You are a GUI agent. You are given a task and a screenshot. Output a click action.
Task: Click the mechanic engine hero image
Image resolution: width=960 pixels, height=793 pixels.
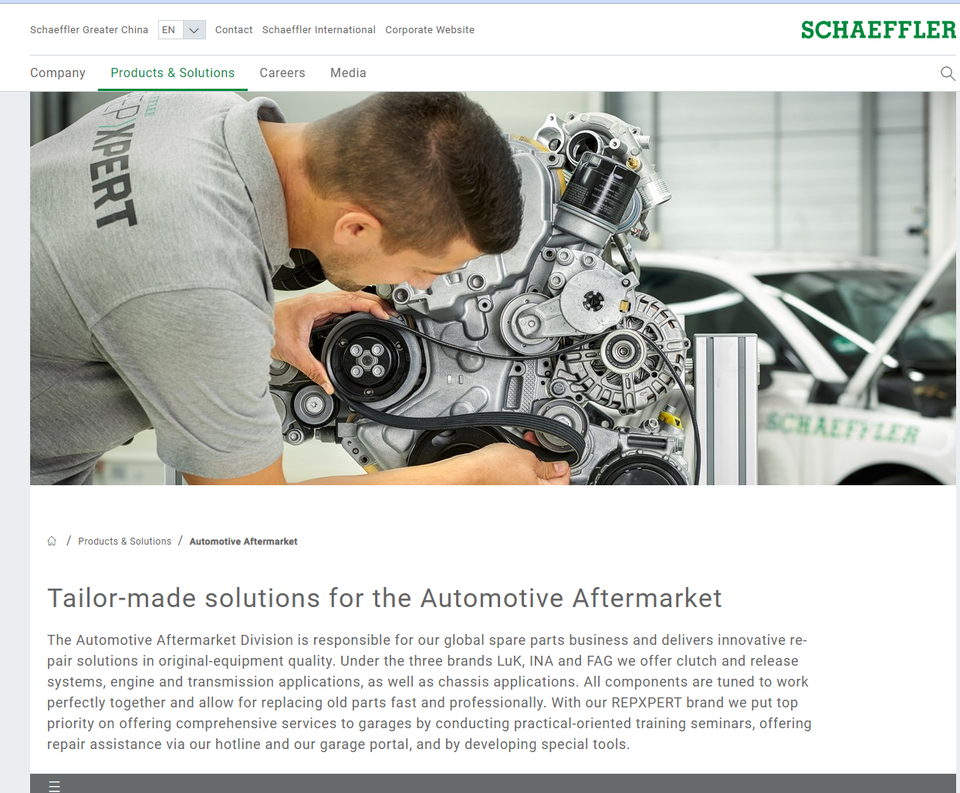coord(493,288)
